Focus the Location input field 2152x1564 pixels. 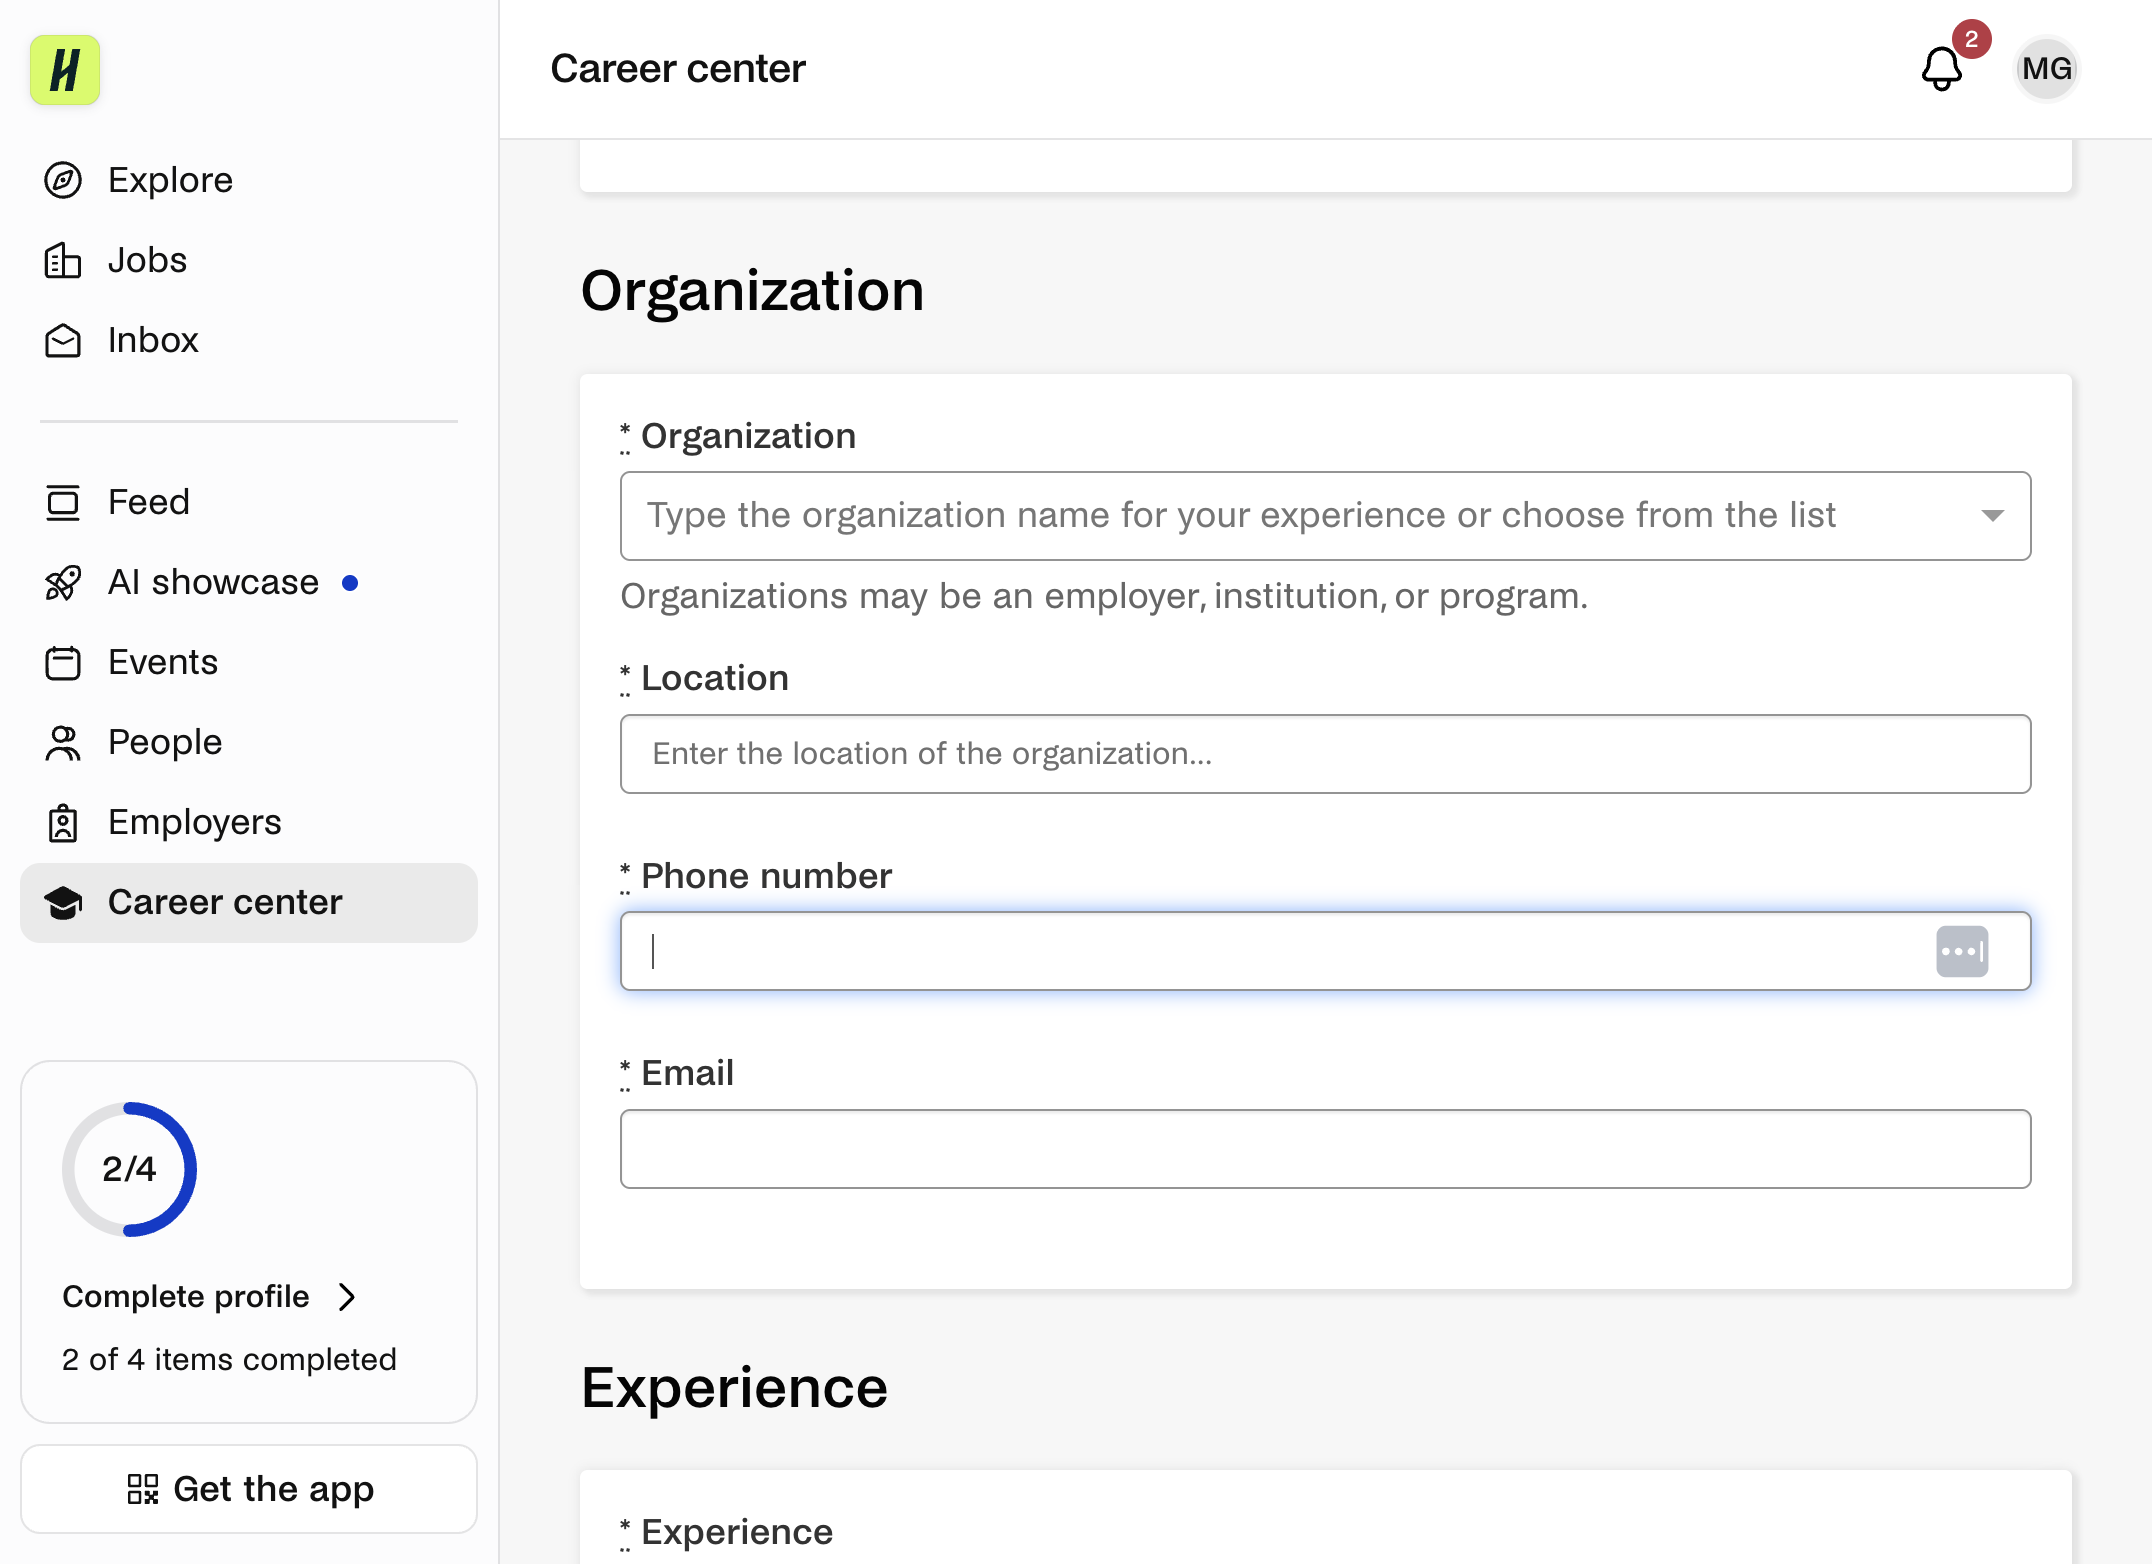tap(1325, 754)
